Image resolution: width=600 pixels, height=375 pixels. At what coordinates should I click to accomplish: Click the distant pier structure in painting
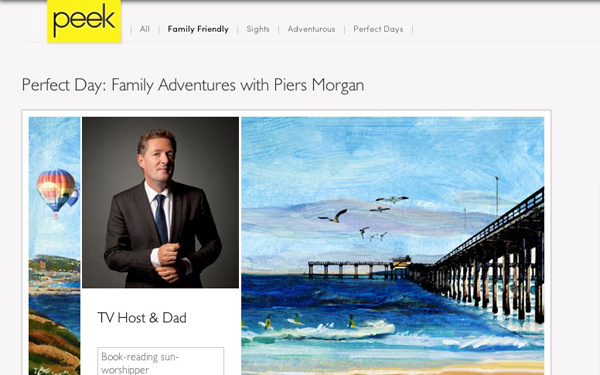359,268
